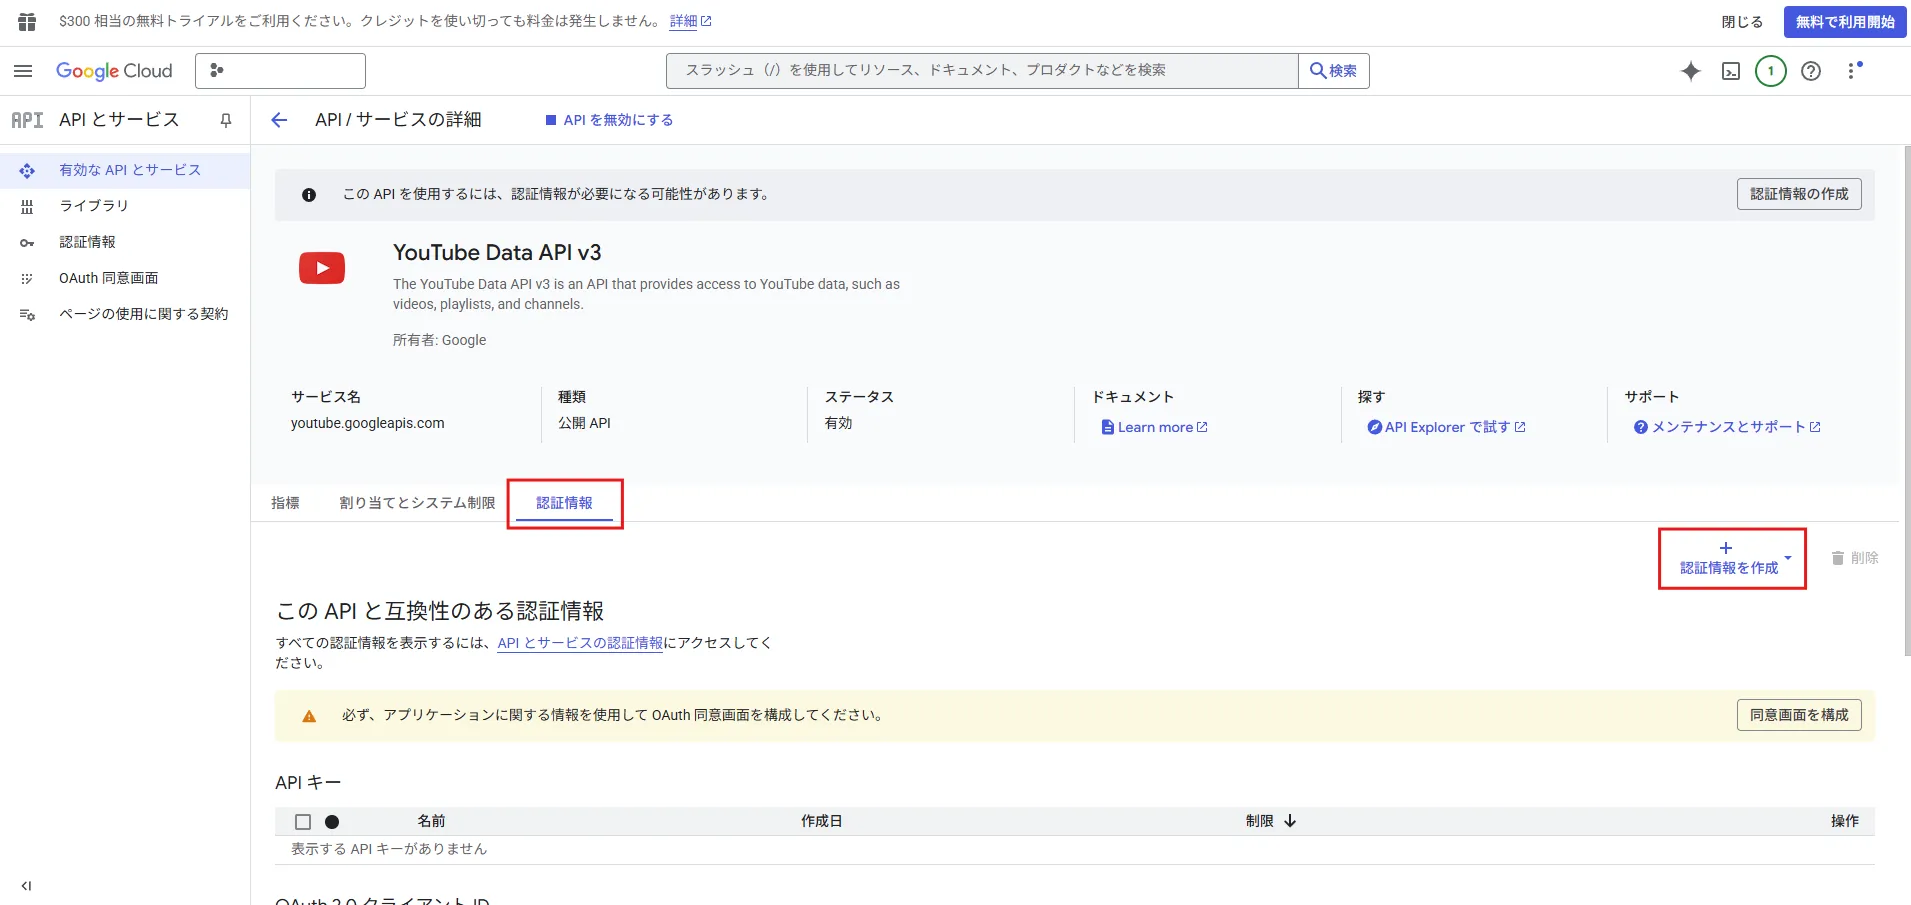Click the Google Cloud logo
The height and width of the screenshot is (905, 1911).
114,71
